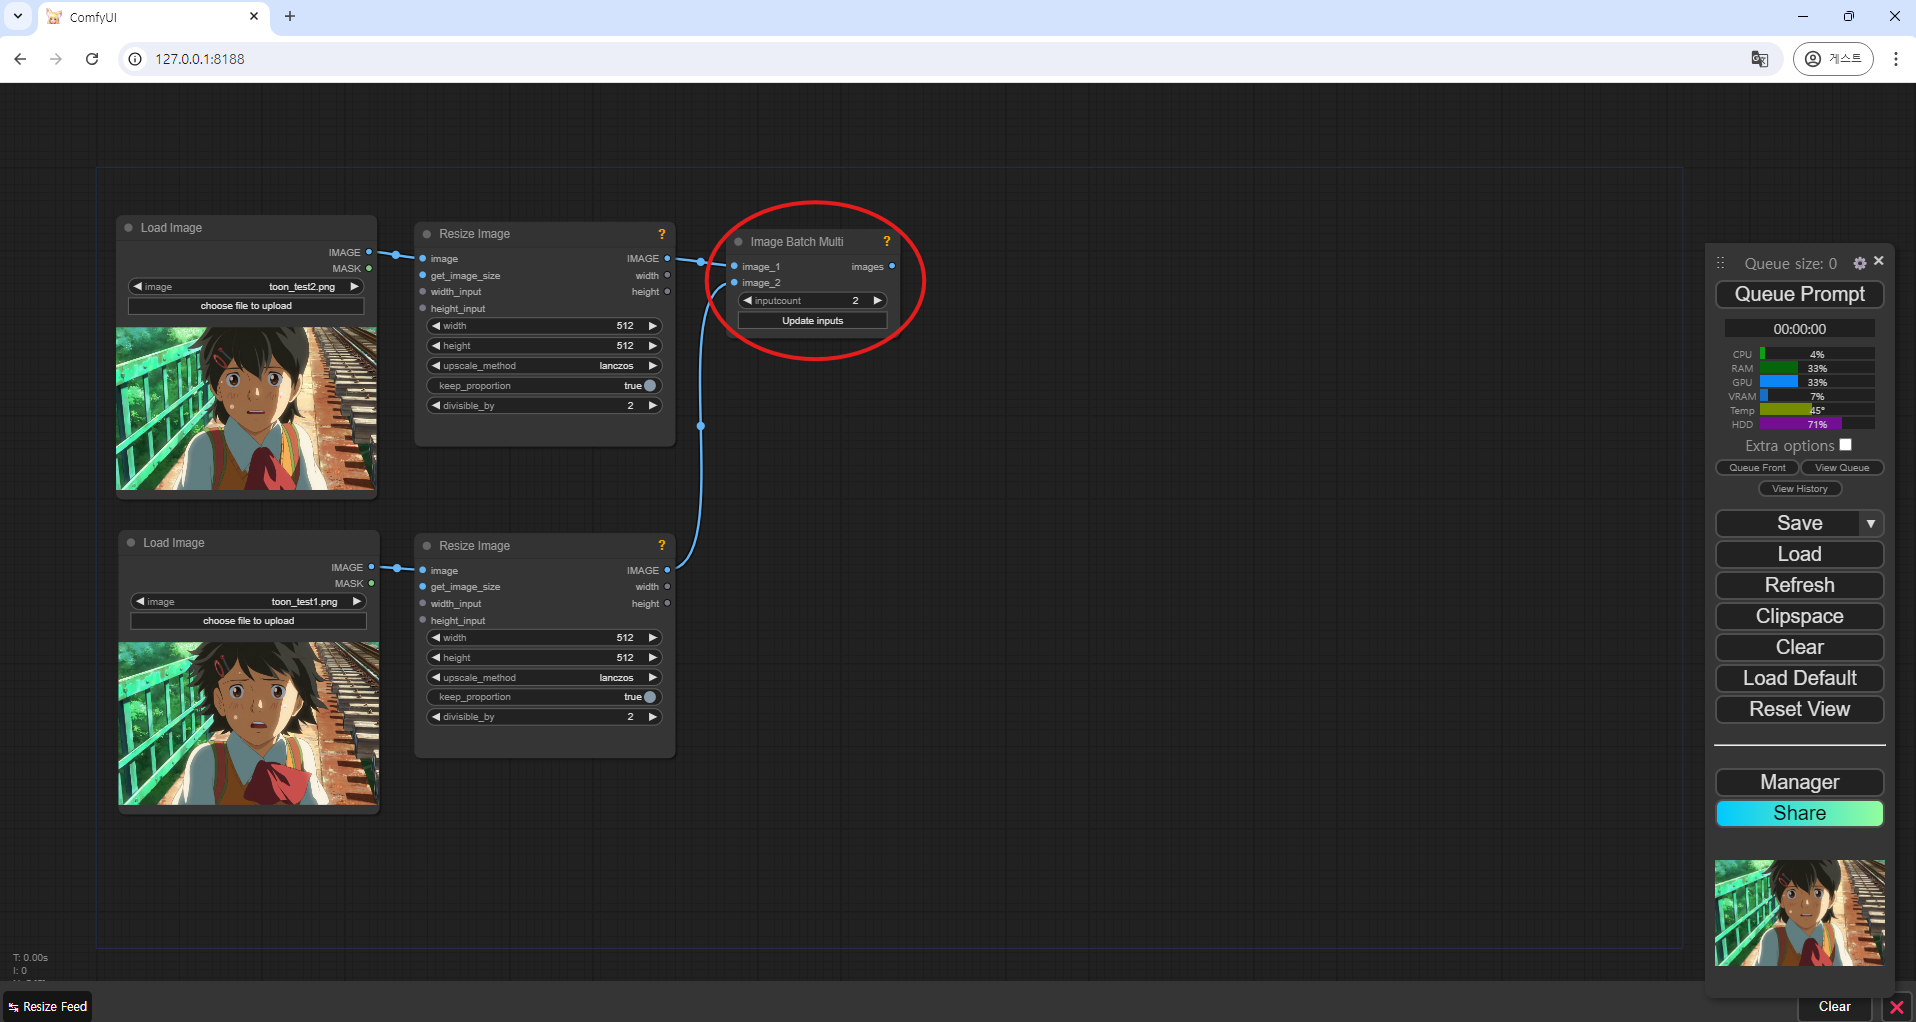Increase width in bottom Resize Image node

point(652,638)
